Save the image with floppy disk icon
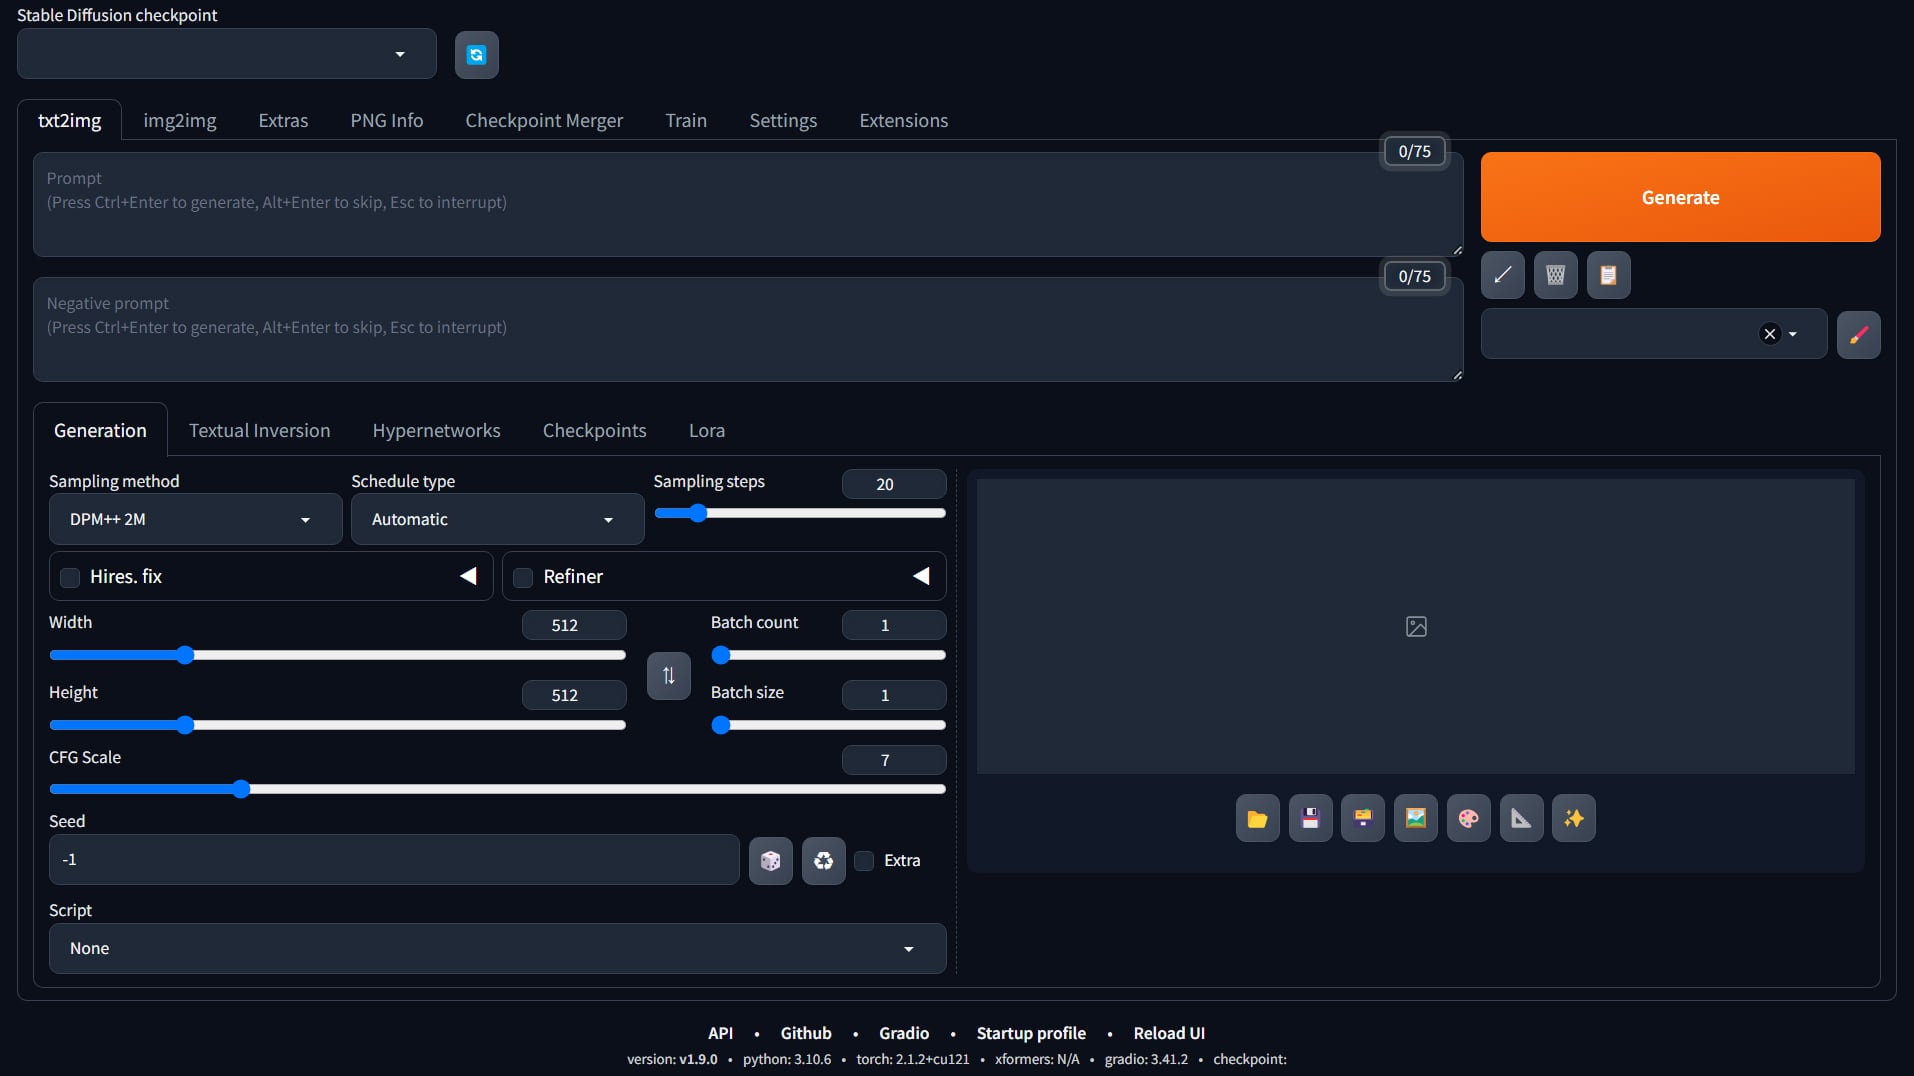 click(x=1310, y=819)
